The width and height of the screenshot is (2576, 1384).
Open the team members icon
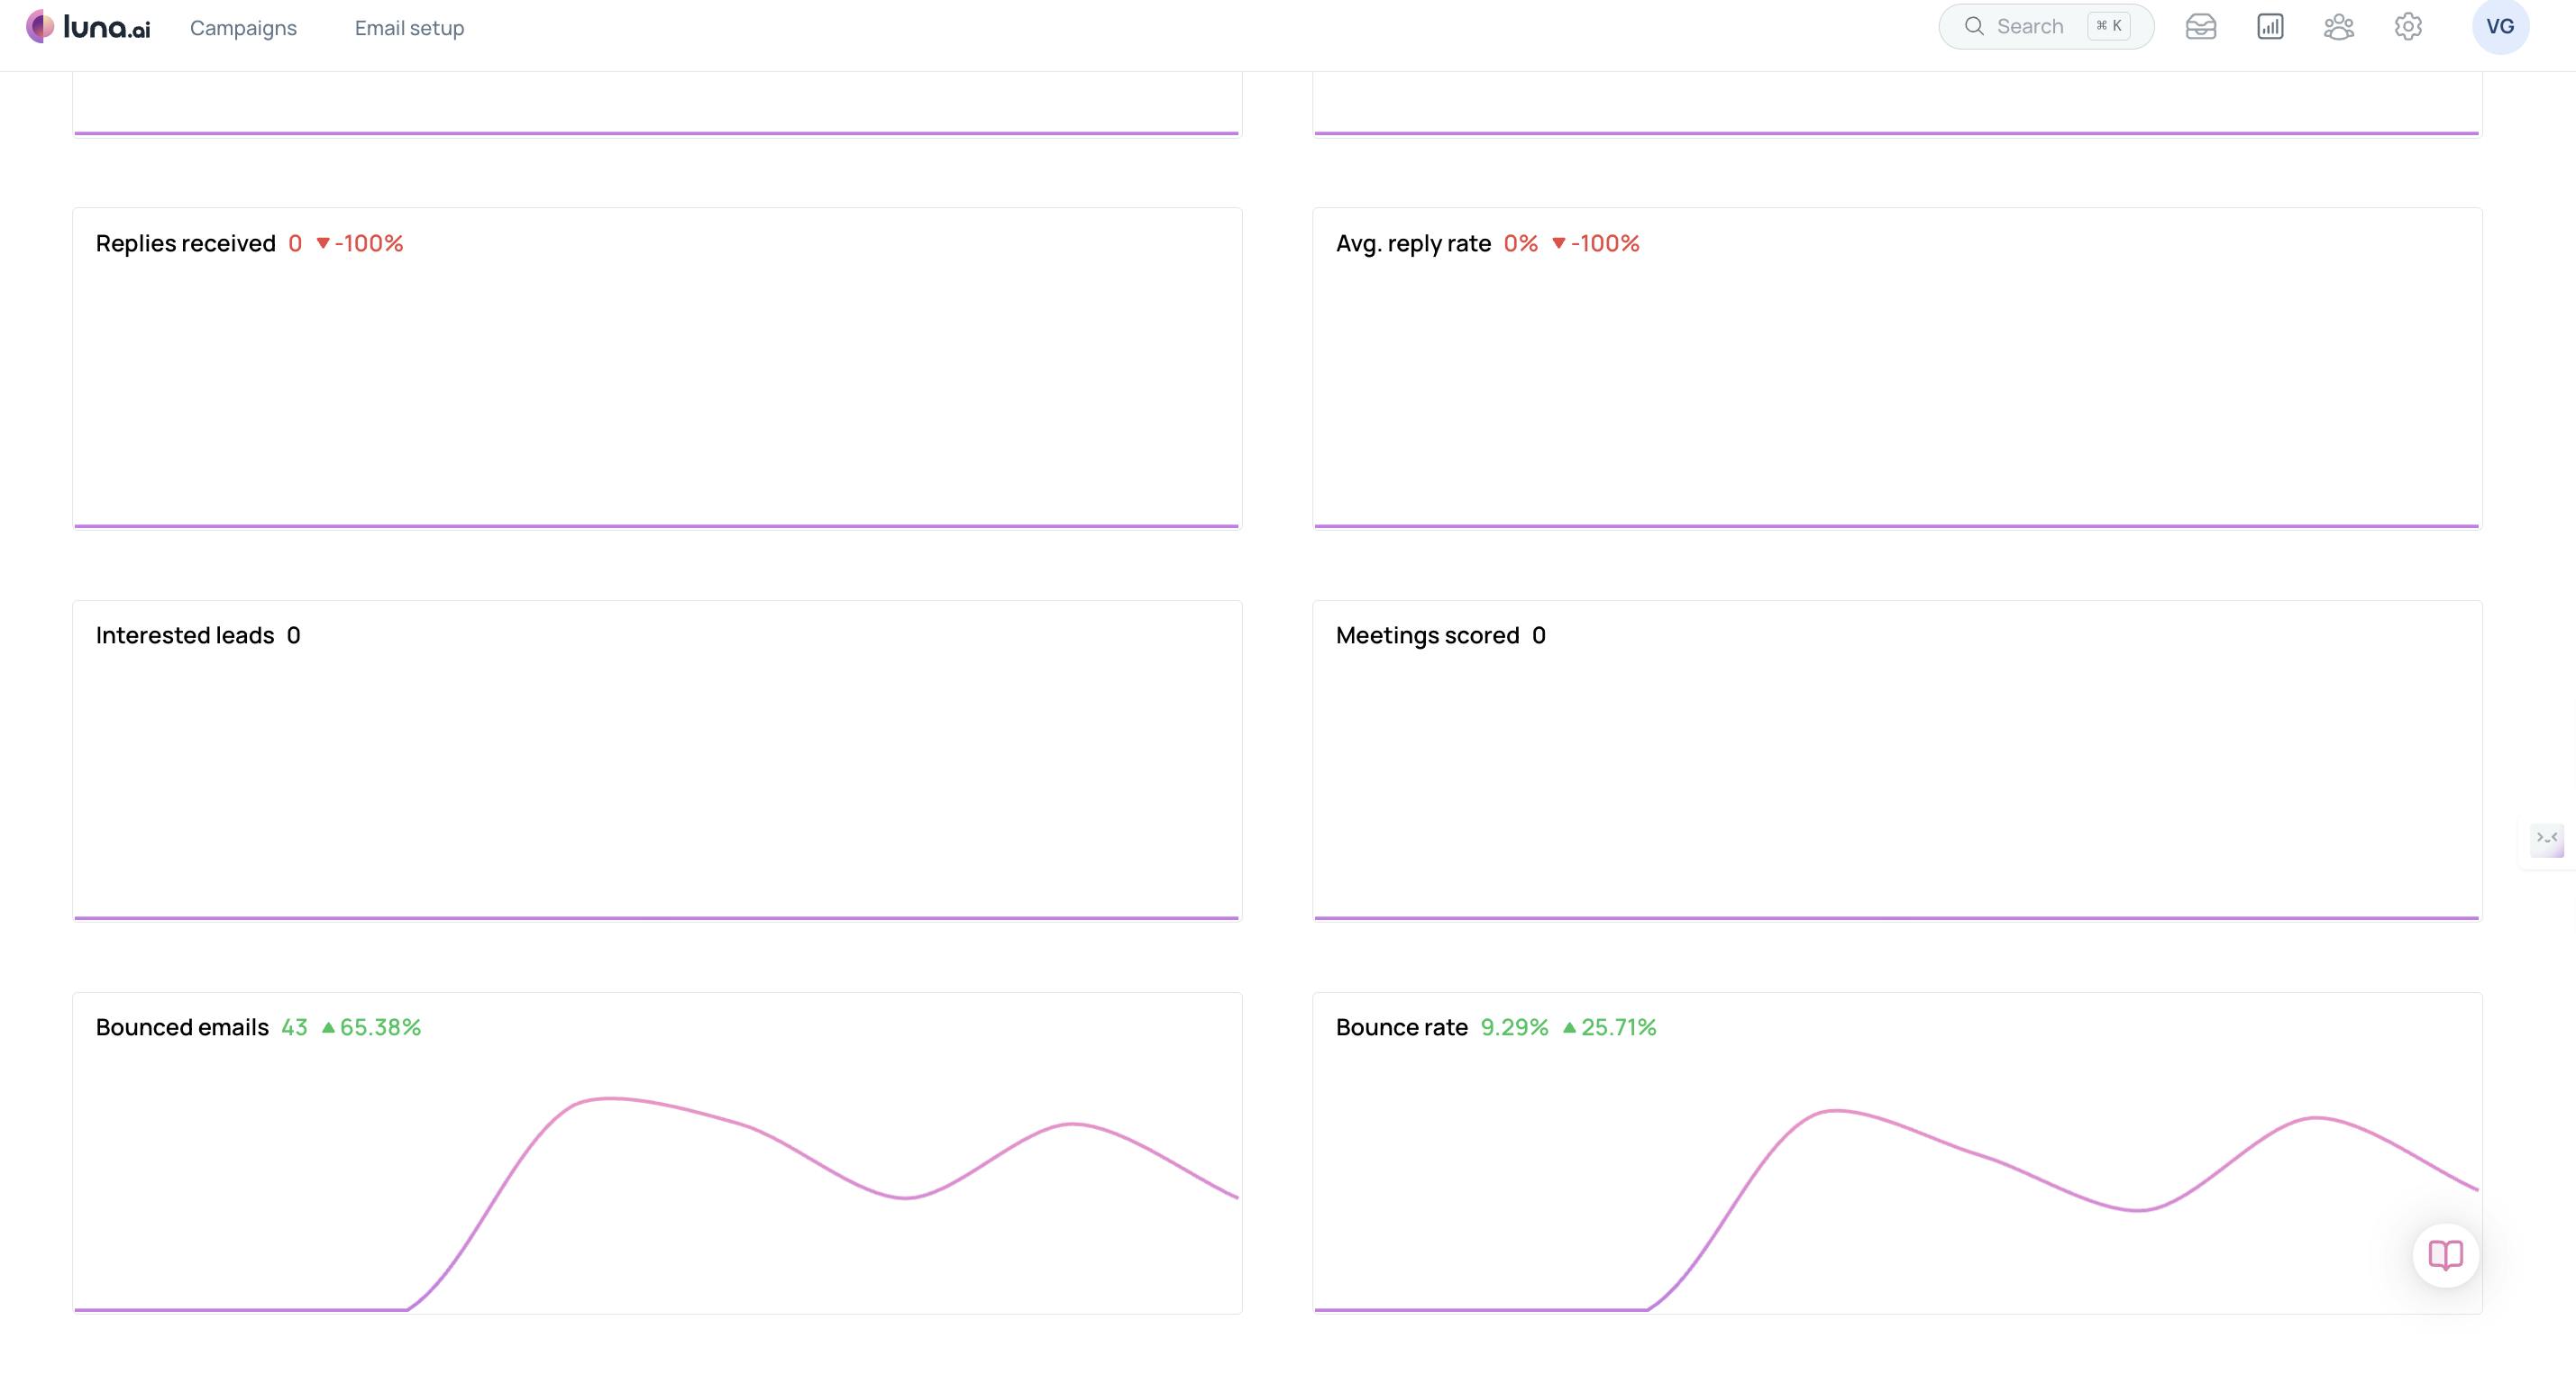[2339, 27]
